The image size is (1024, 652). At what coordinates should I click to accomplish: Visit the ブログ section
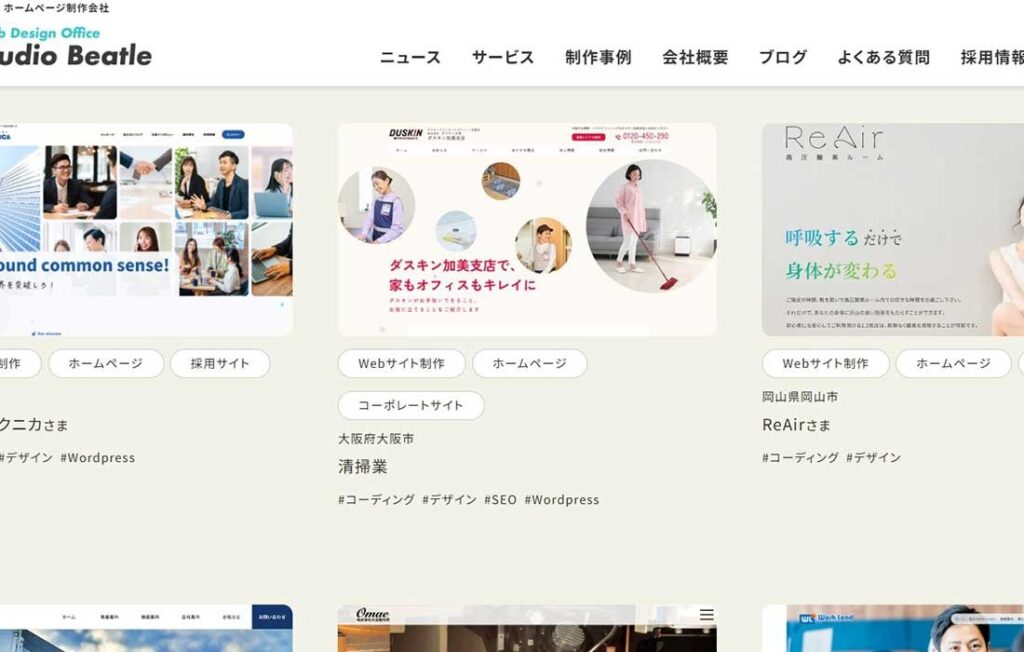tap(783, 58)
